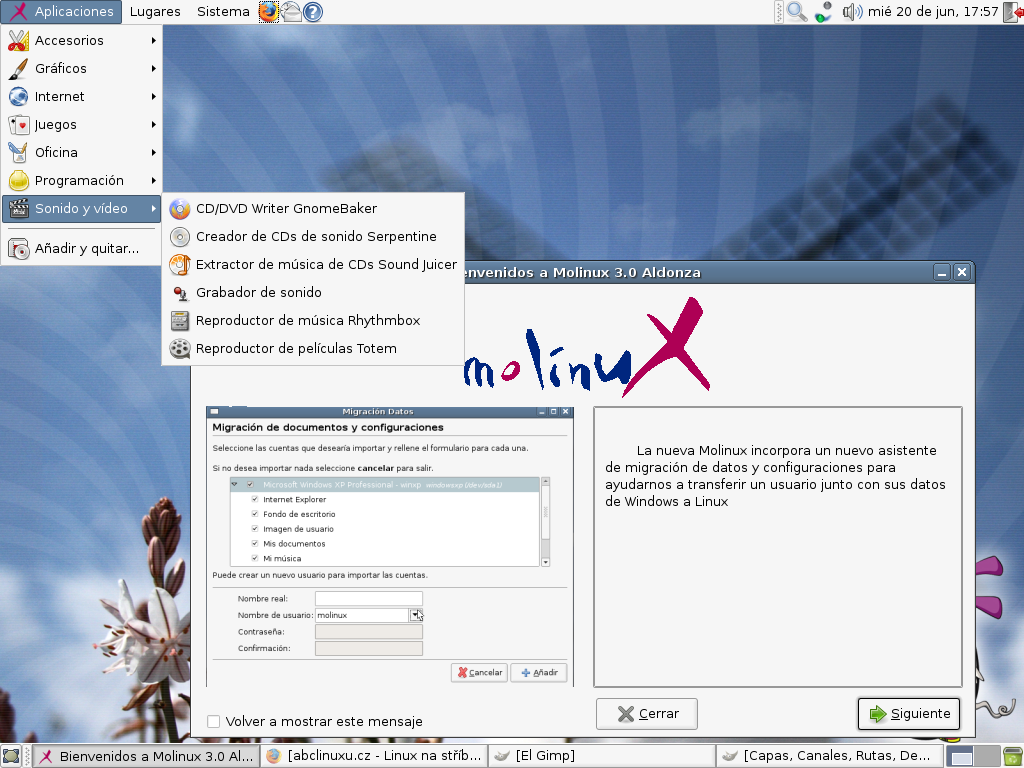Open the Lugares menu
The height and width of the screenshot is (768, 1024).
(155, 12)
